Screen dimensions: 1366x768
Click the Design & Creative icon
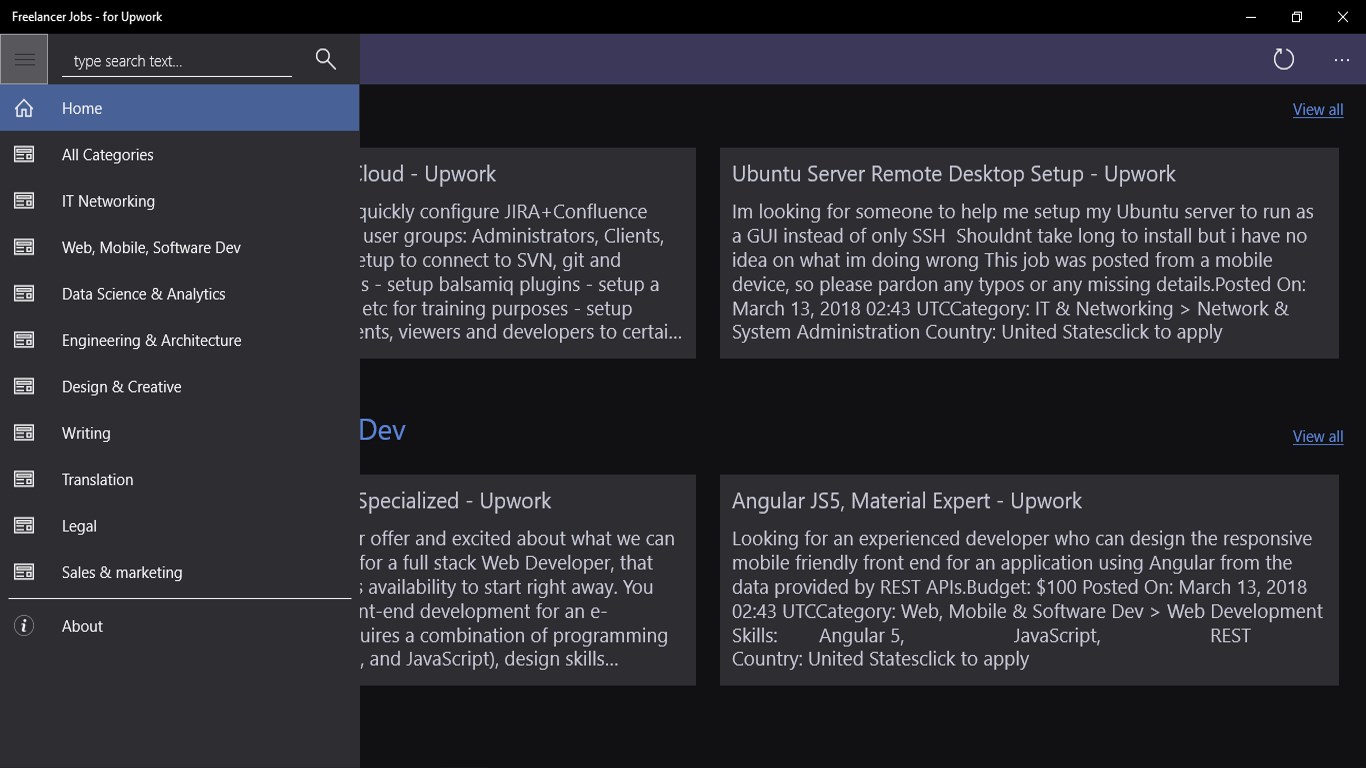pos(24,387)
